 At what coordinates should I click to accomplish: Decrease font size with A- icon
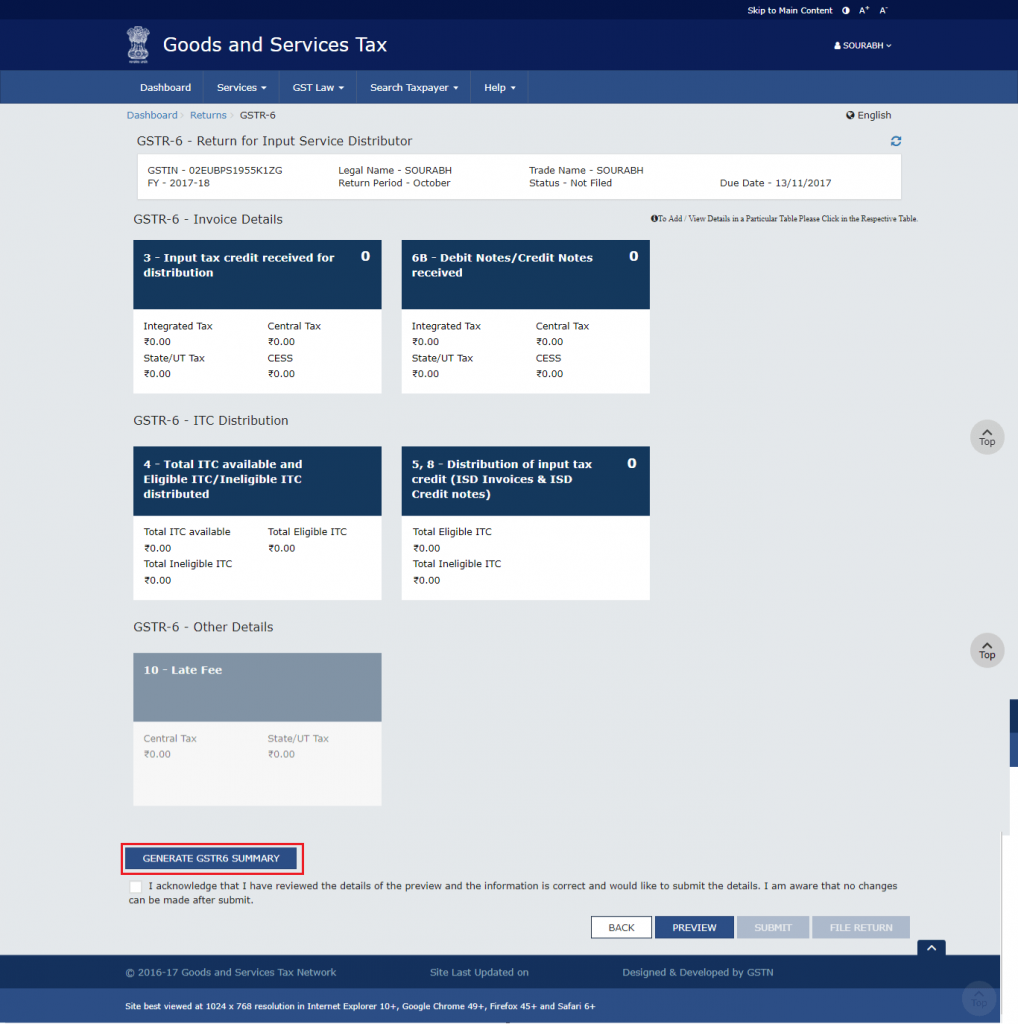point(883,10)
